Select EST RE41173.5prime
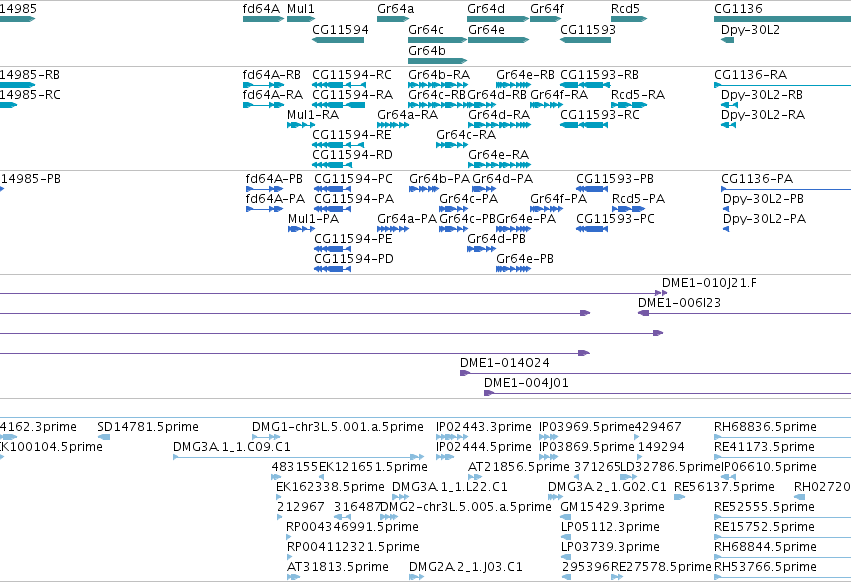The width and height of the screenshot is (851, 582). pos(783,457)
